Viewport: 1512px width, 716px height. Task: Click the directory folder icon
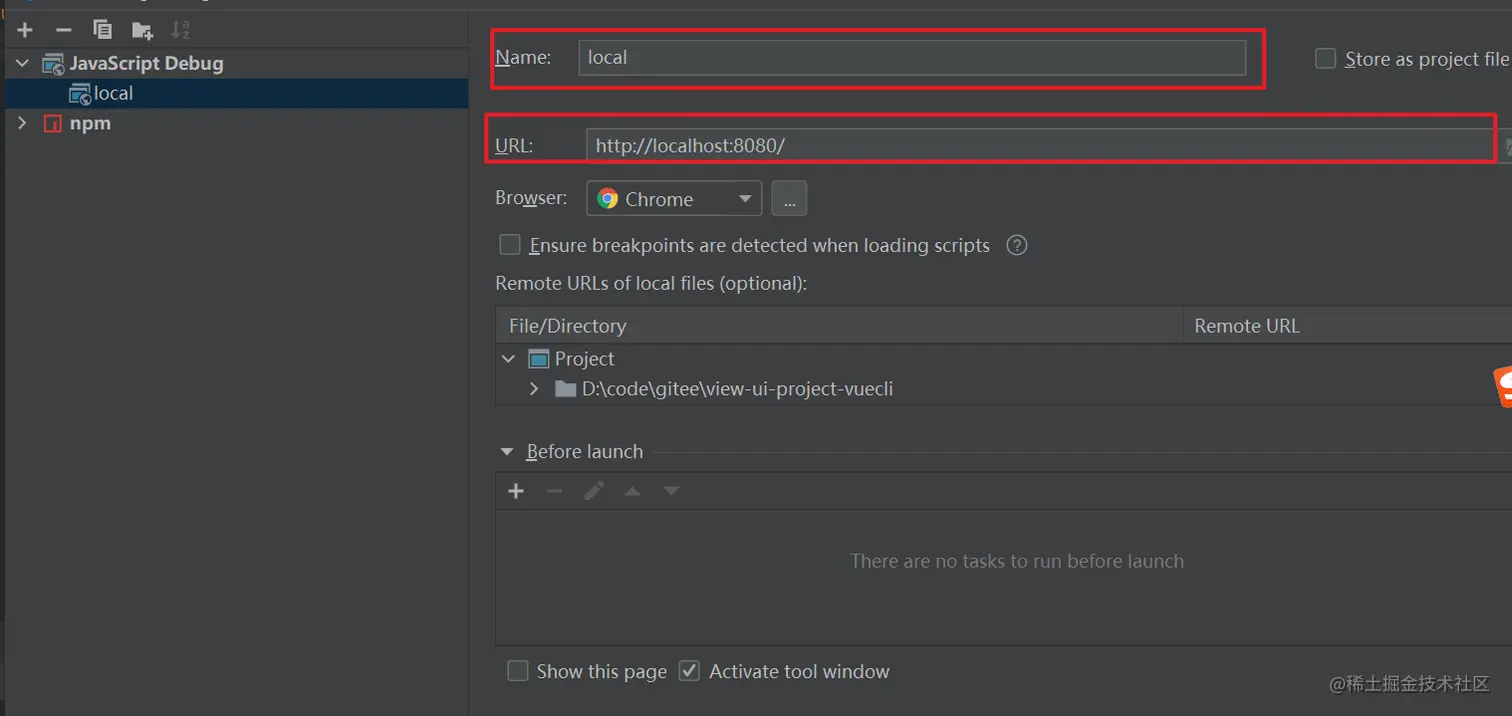pyautogui.click(x=565, y=389)
